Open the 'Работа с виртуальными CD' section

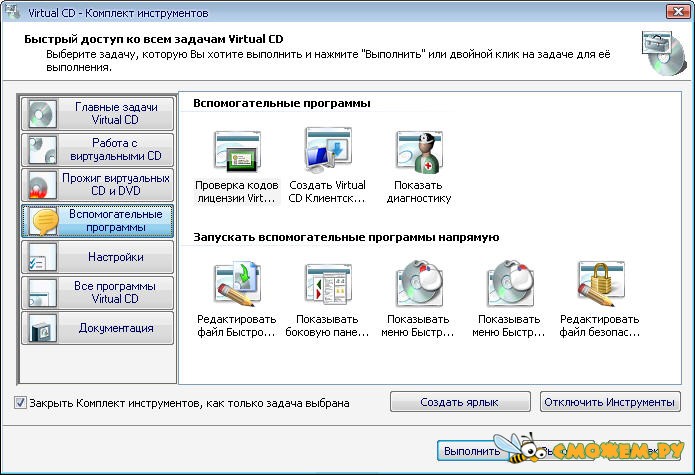coord(98,149)
